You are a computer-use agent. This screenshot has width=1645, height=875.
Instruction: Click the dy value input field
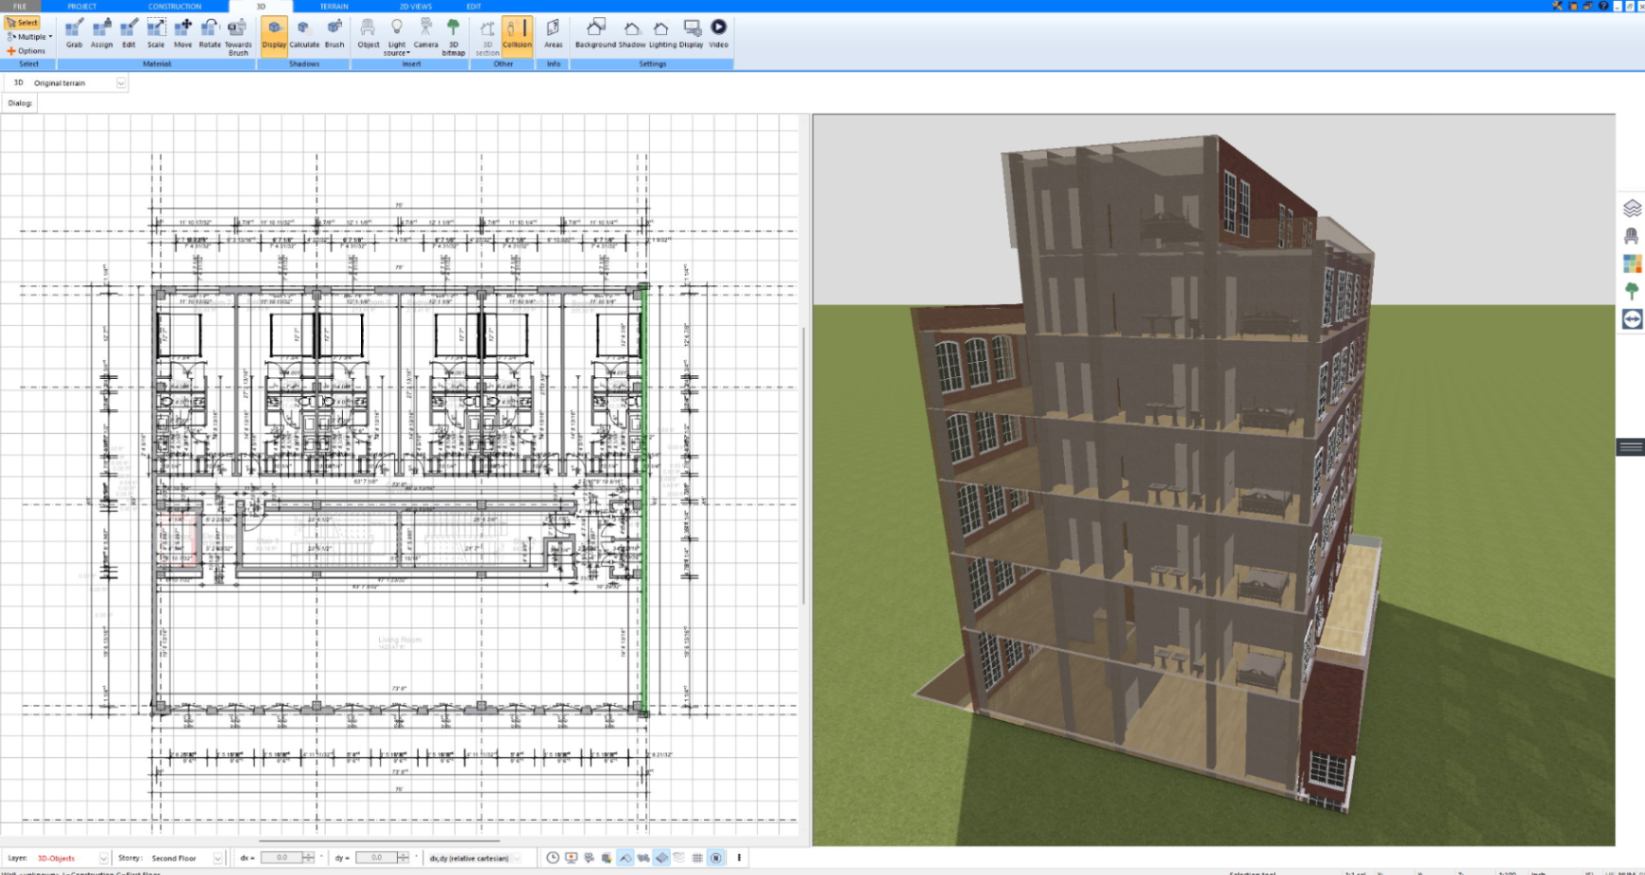(376, 858)
